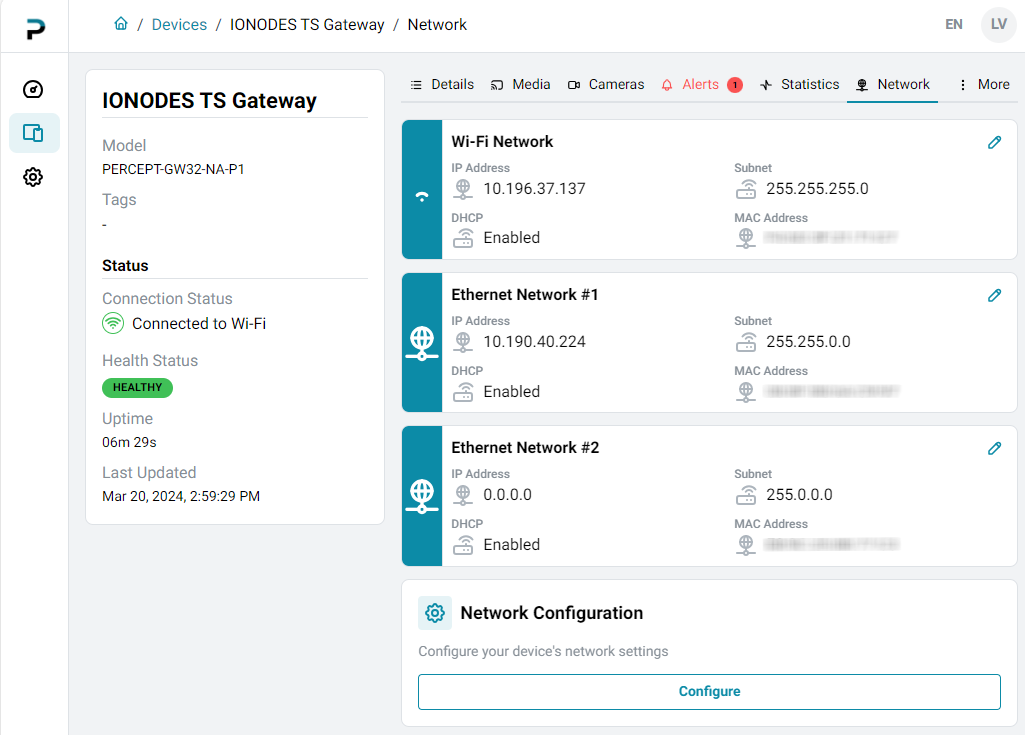
Task: Click IP address icon next to 10.196.37.137
Action: click(x=463, y=189)
